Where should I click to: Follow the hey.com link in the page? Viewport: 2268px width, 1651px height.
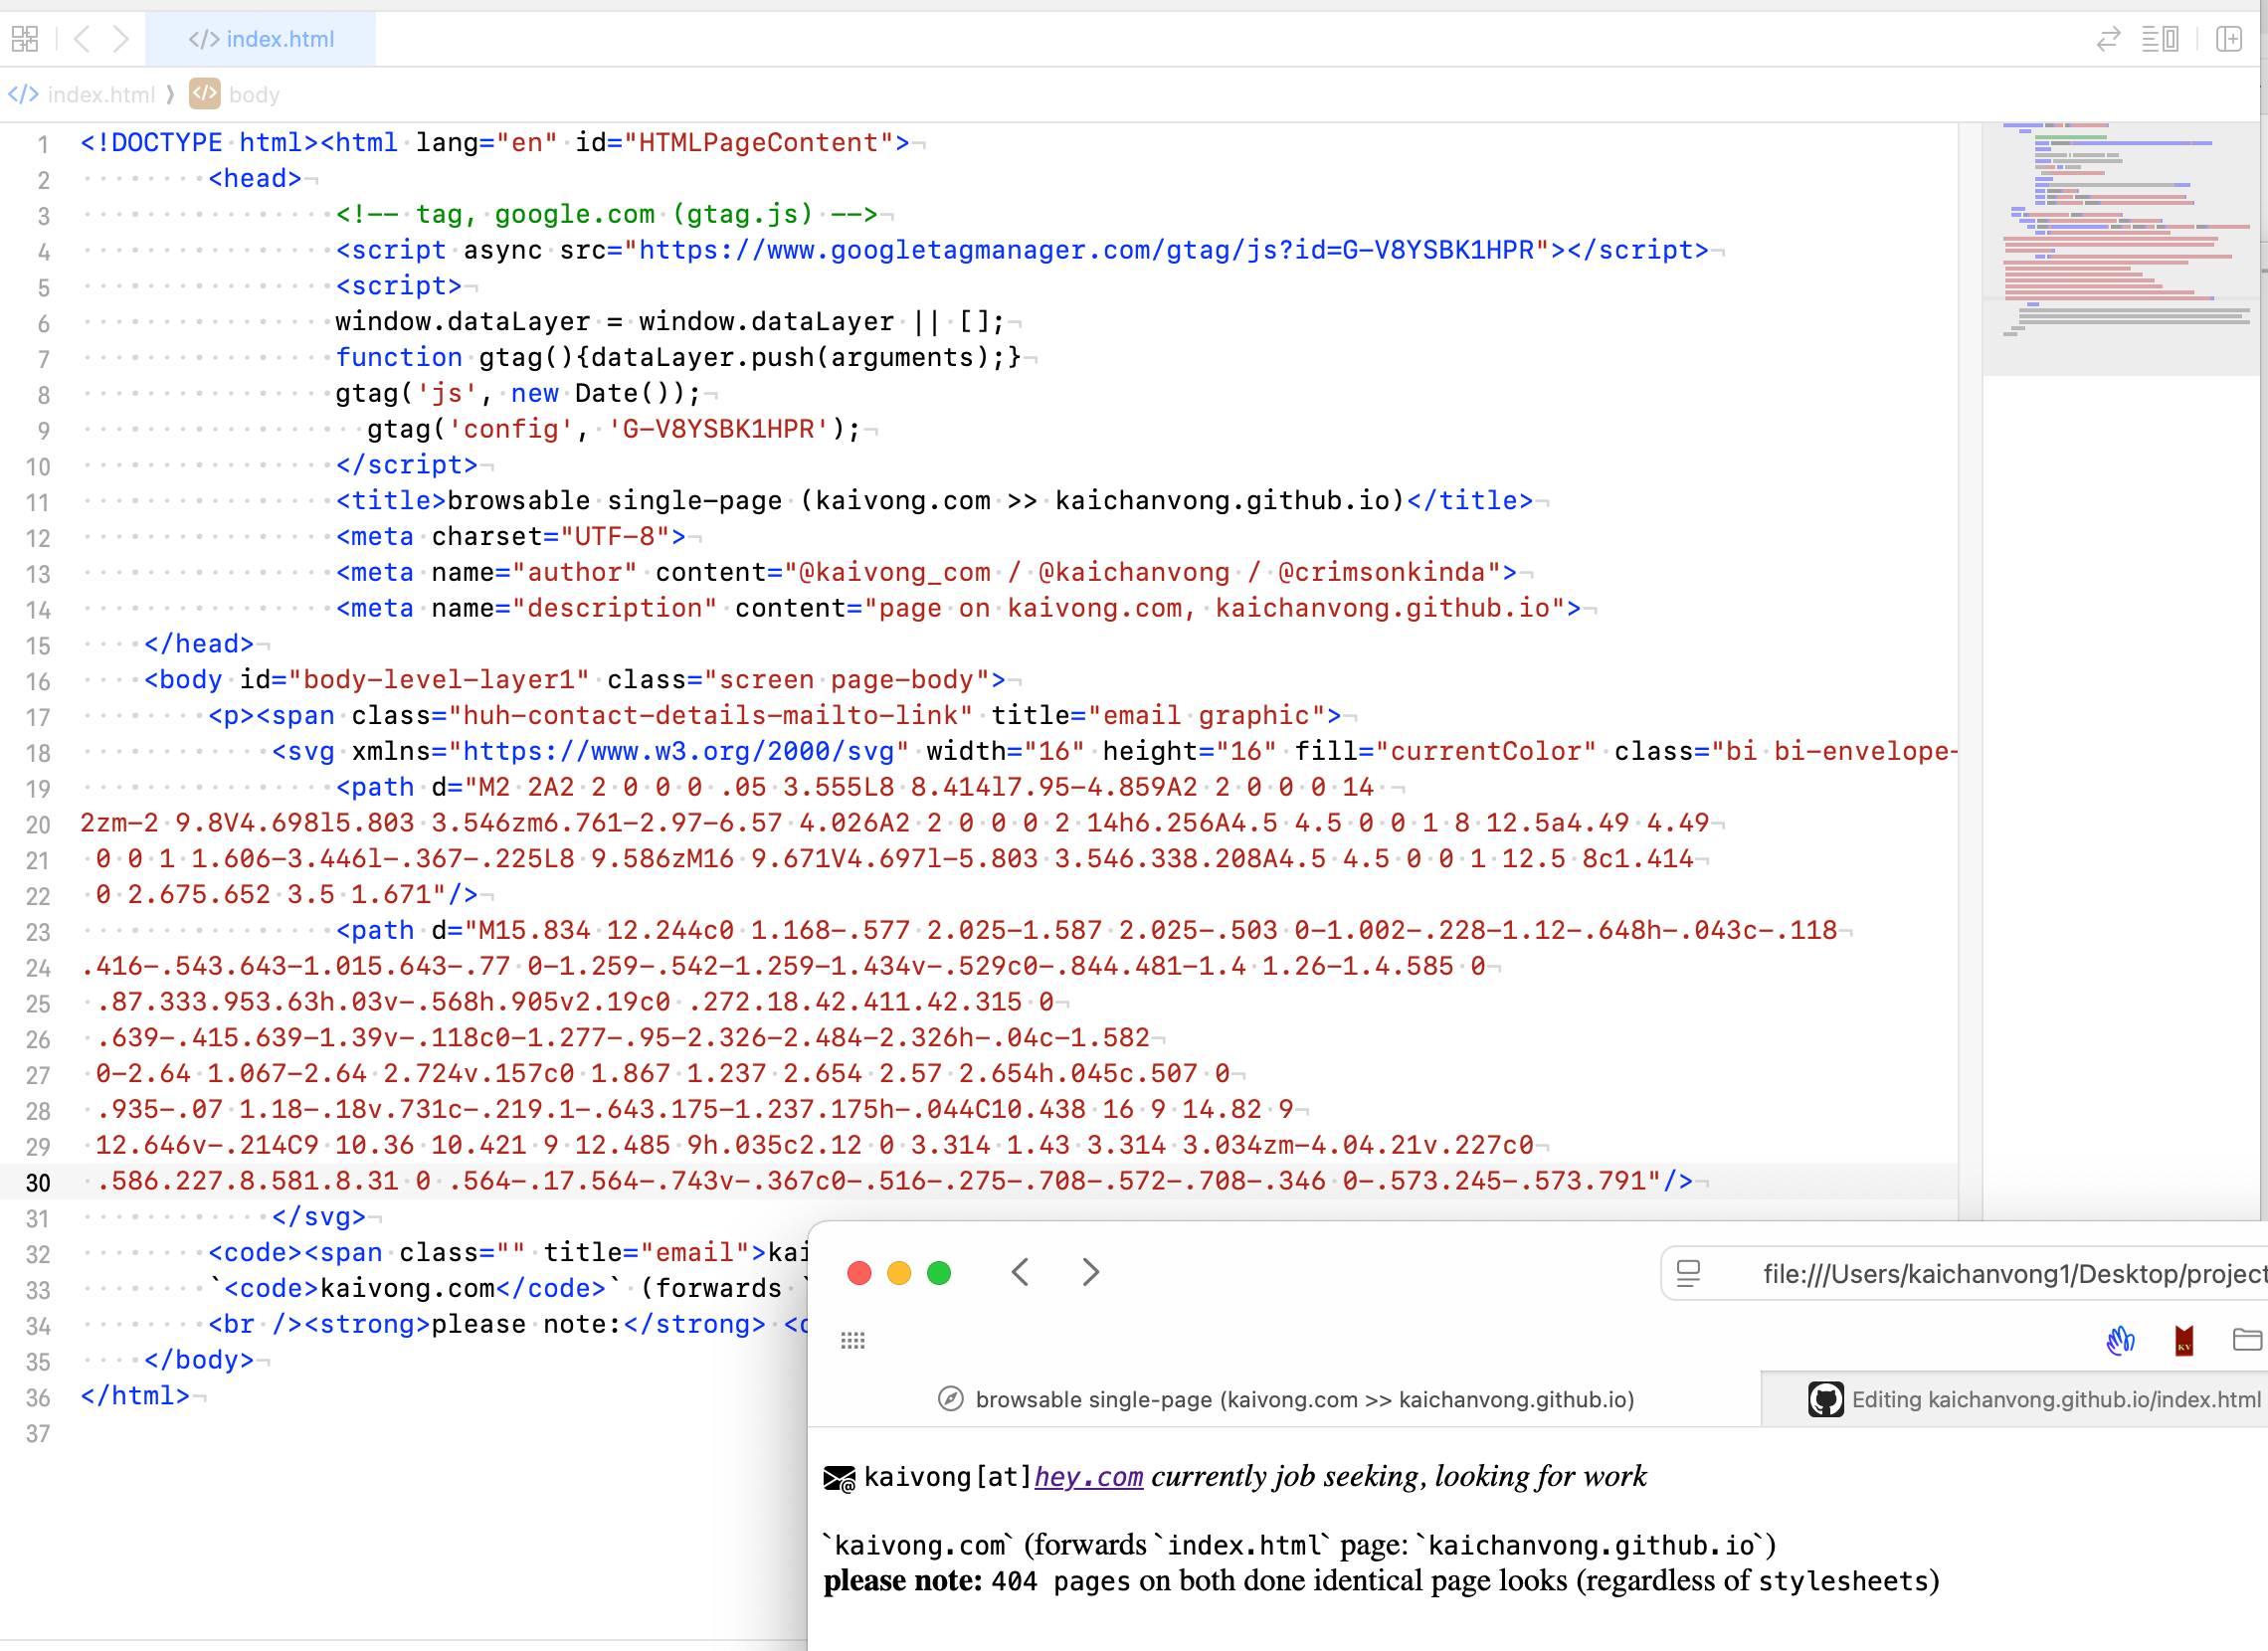point(1089,1478)
